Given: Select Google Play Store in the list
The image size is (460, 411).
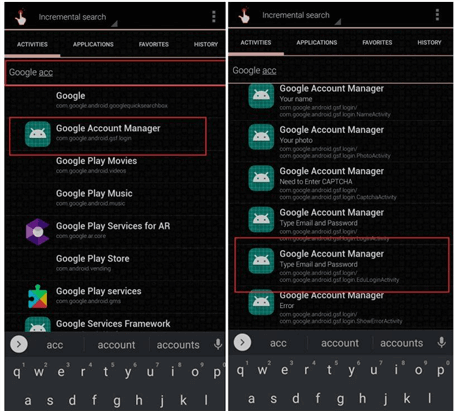Looking at the screenshot, I should coord(115,263).
